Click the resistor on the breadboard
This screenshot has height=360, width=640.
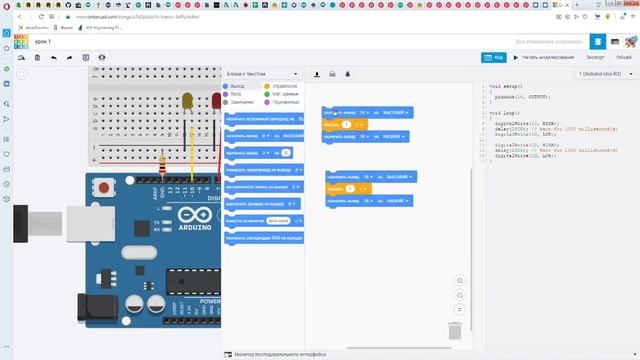coord(162,164)
